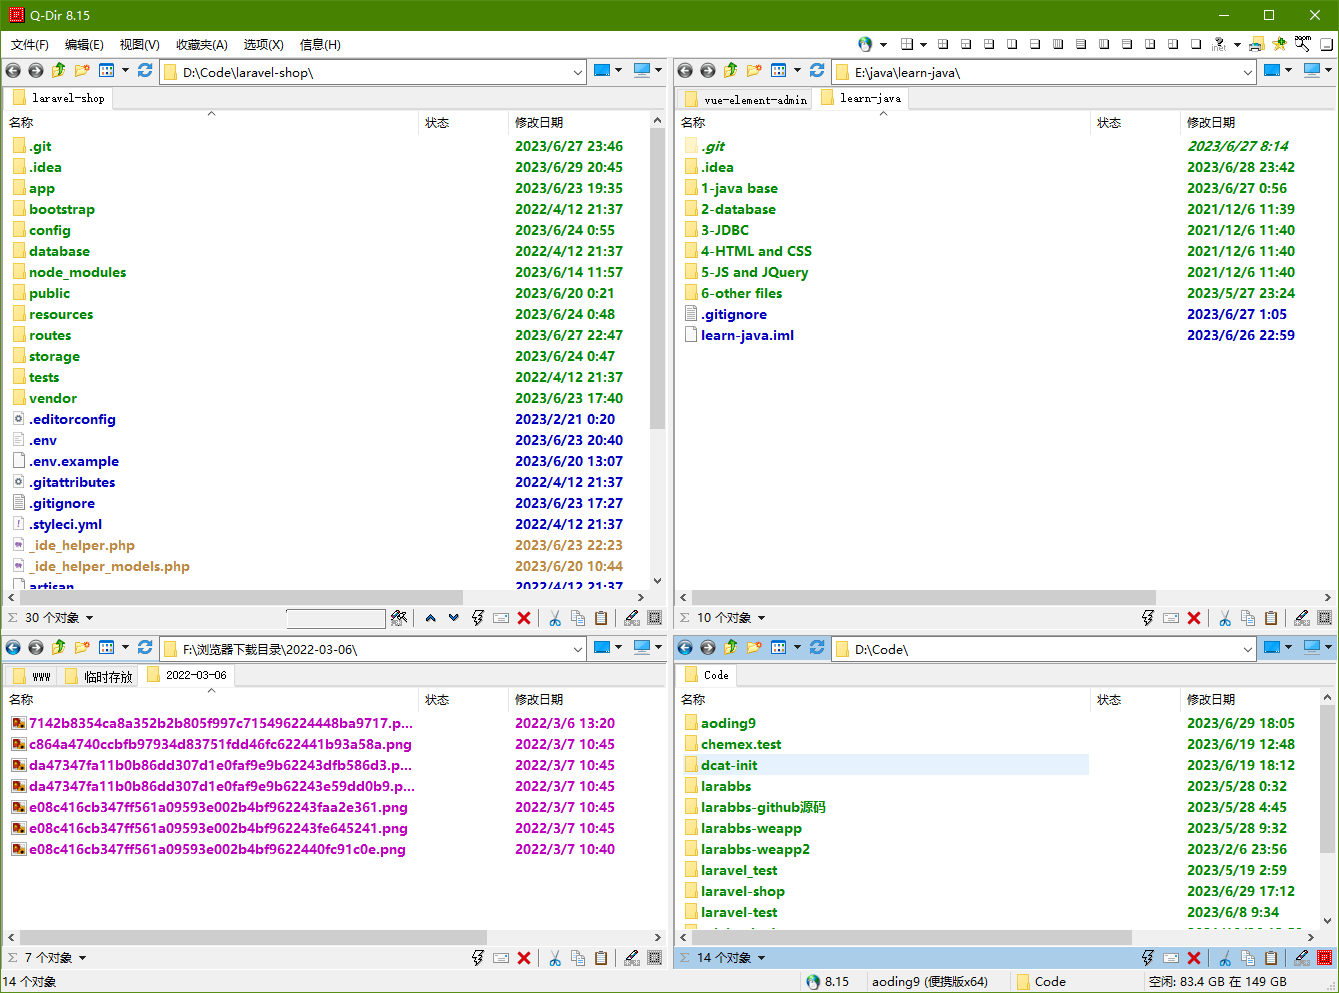Image resolution: width=1339 pixels, height=993 pixels.
Task: Click lightning bolt icon in Code pane status bar
Action: 1148,958
